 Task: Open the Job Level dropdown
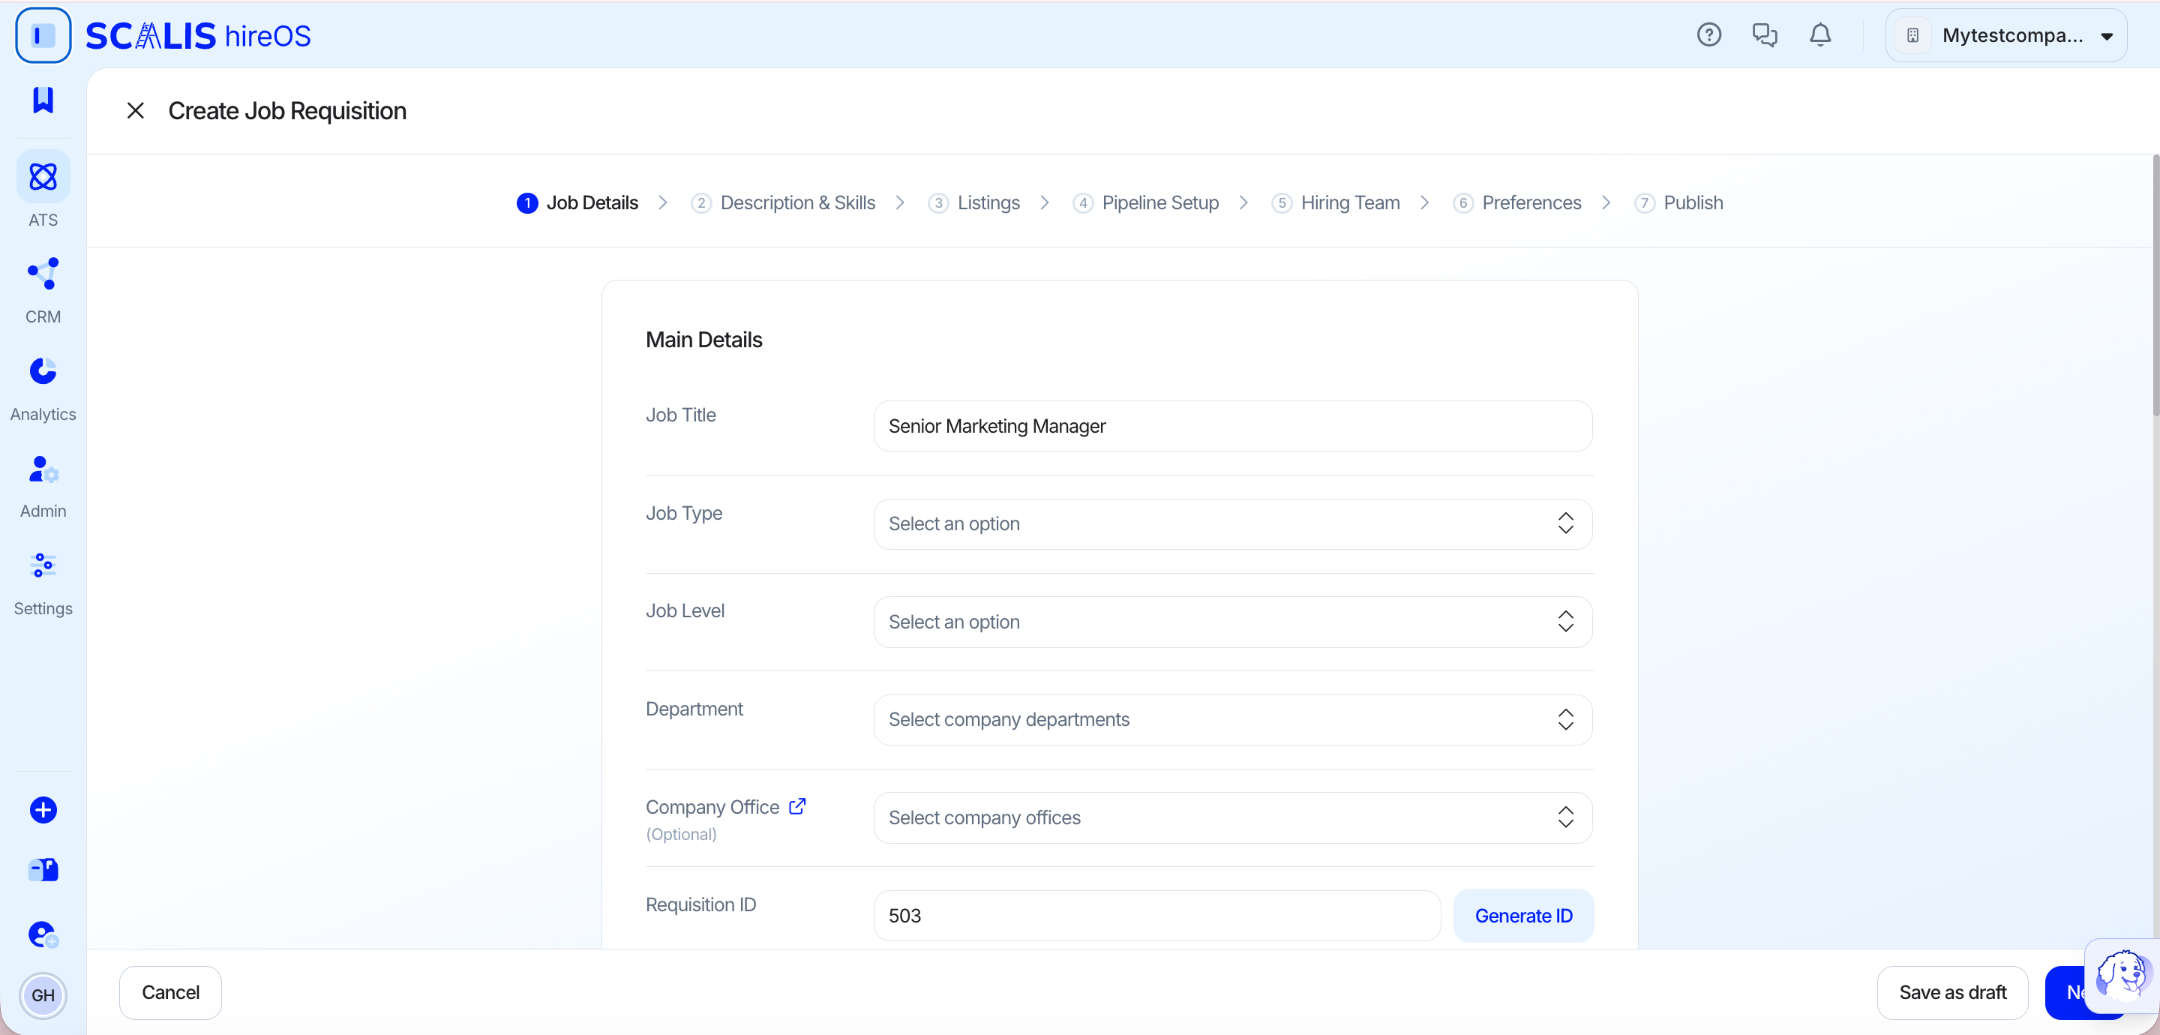(x=1233, y=622)
